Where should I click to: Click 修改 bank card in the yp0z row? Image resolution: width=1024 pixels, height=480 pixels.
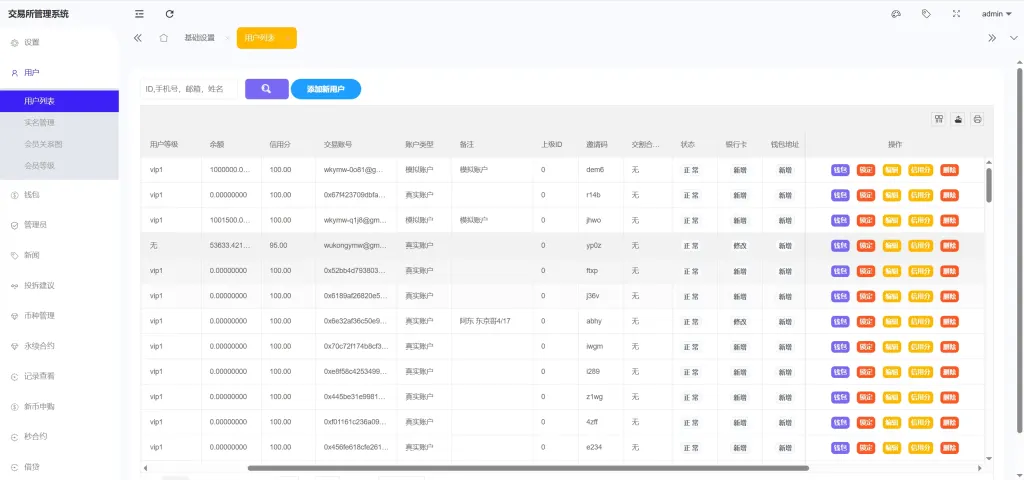pyautogui.click(x=740, y=246)
